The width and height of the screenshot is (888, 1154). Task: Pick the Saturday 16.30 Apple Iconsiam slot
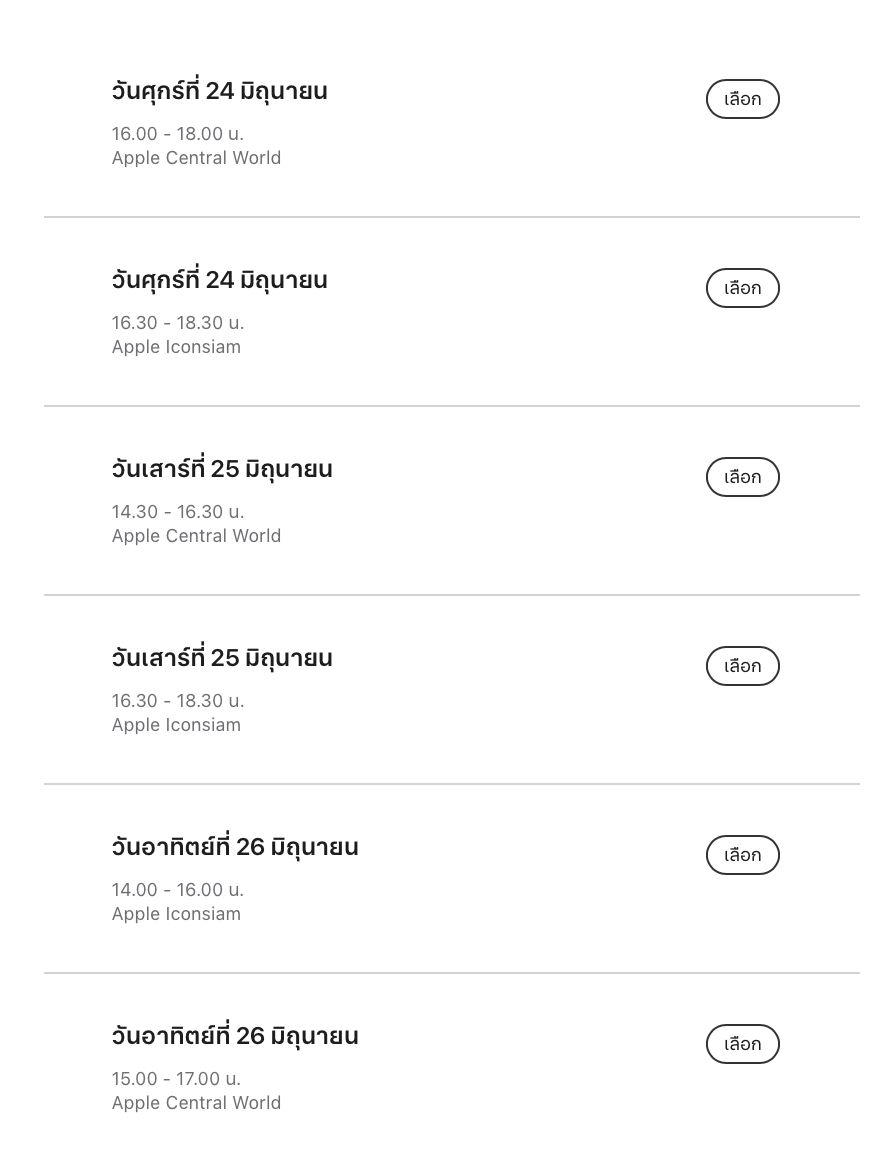(742, 666)
